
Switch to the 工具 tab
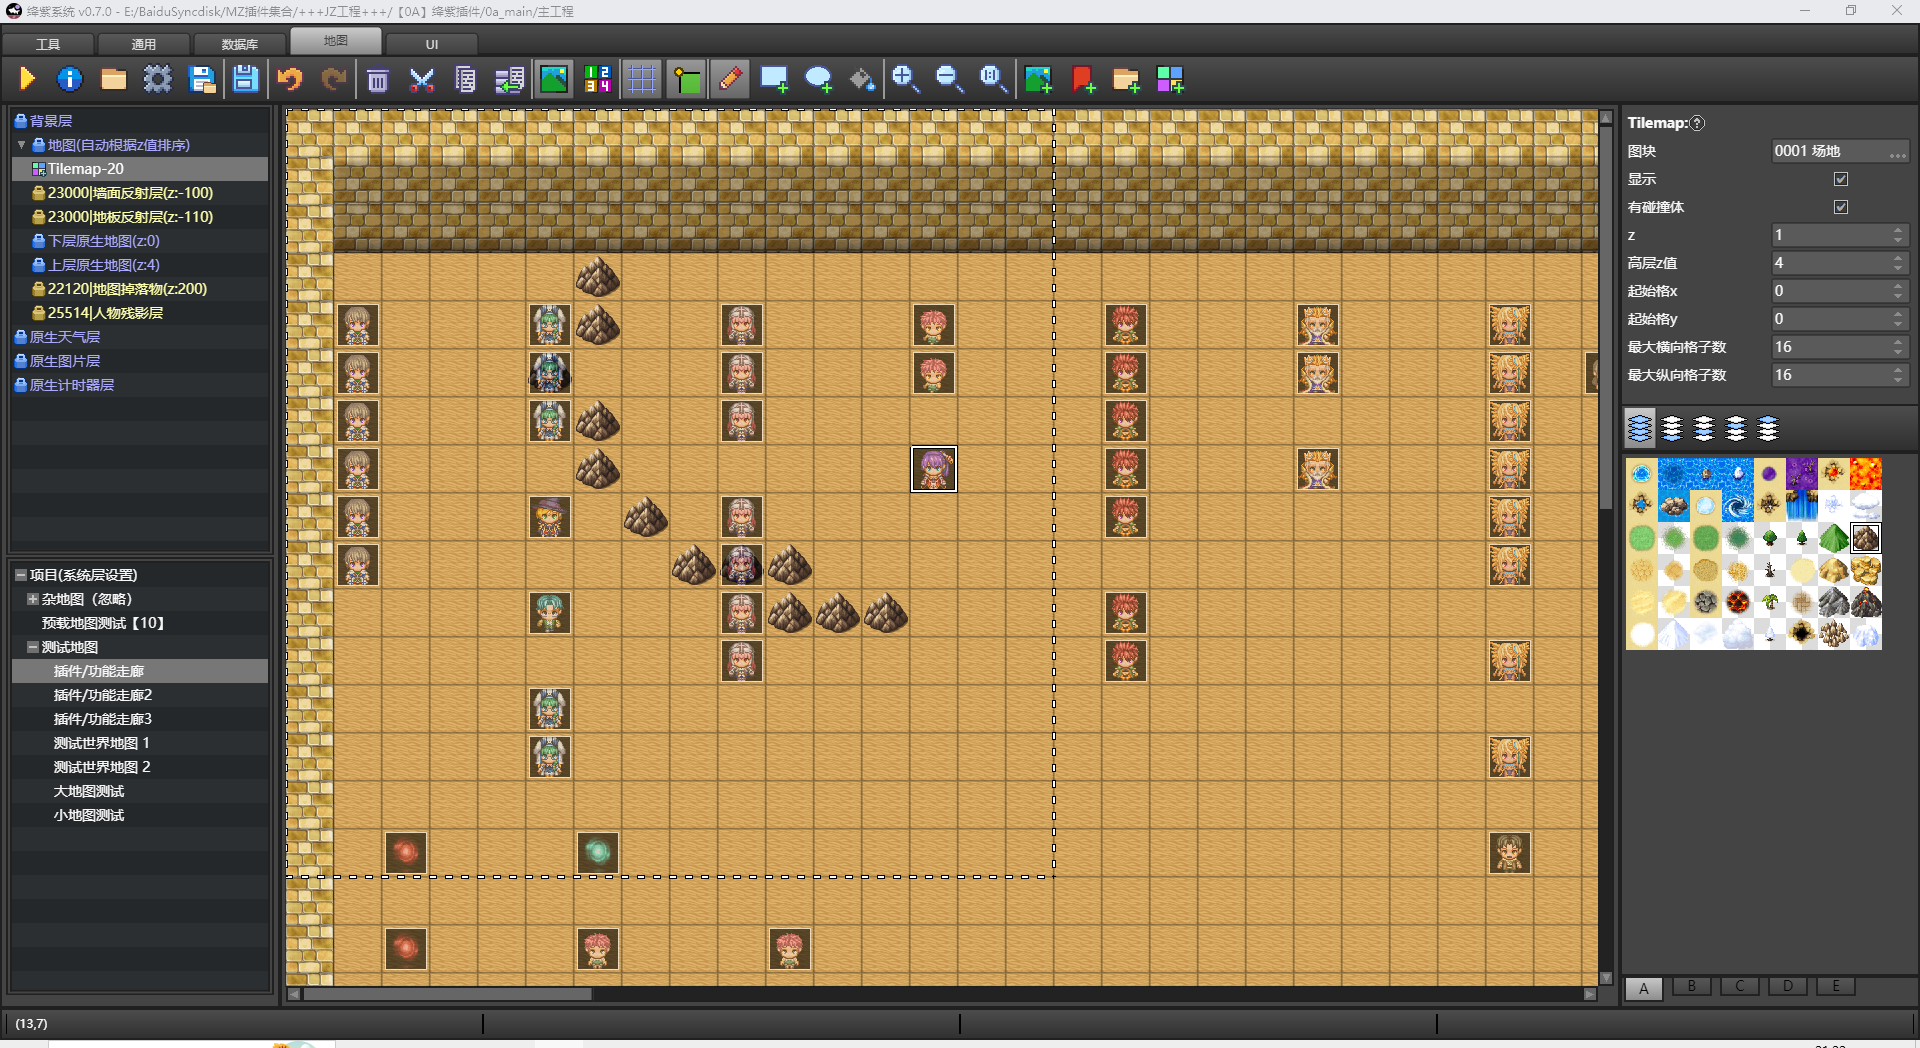click(x=48, y=44)
